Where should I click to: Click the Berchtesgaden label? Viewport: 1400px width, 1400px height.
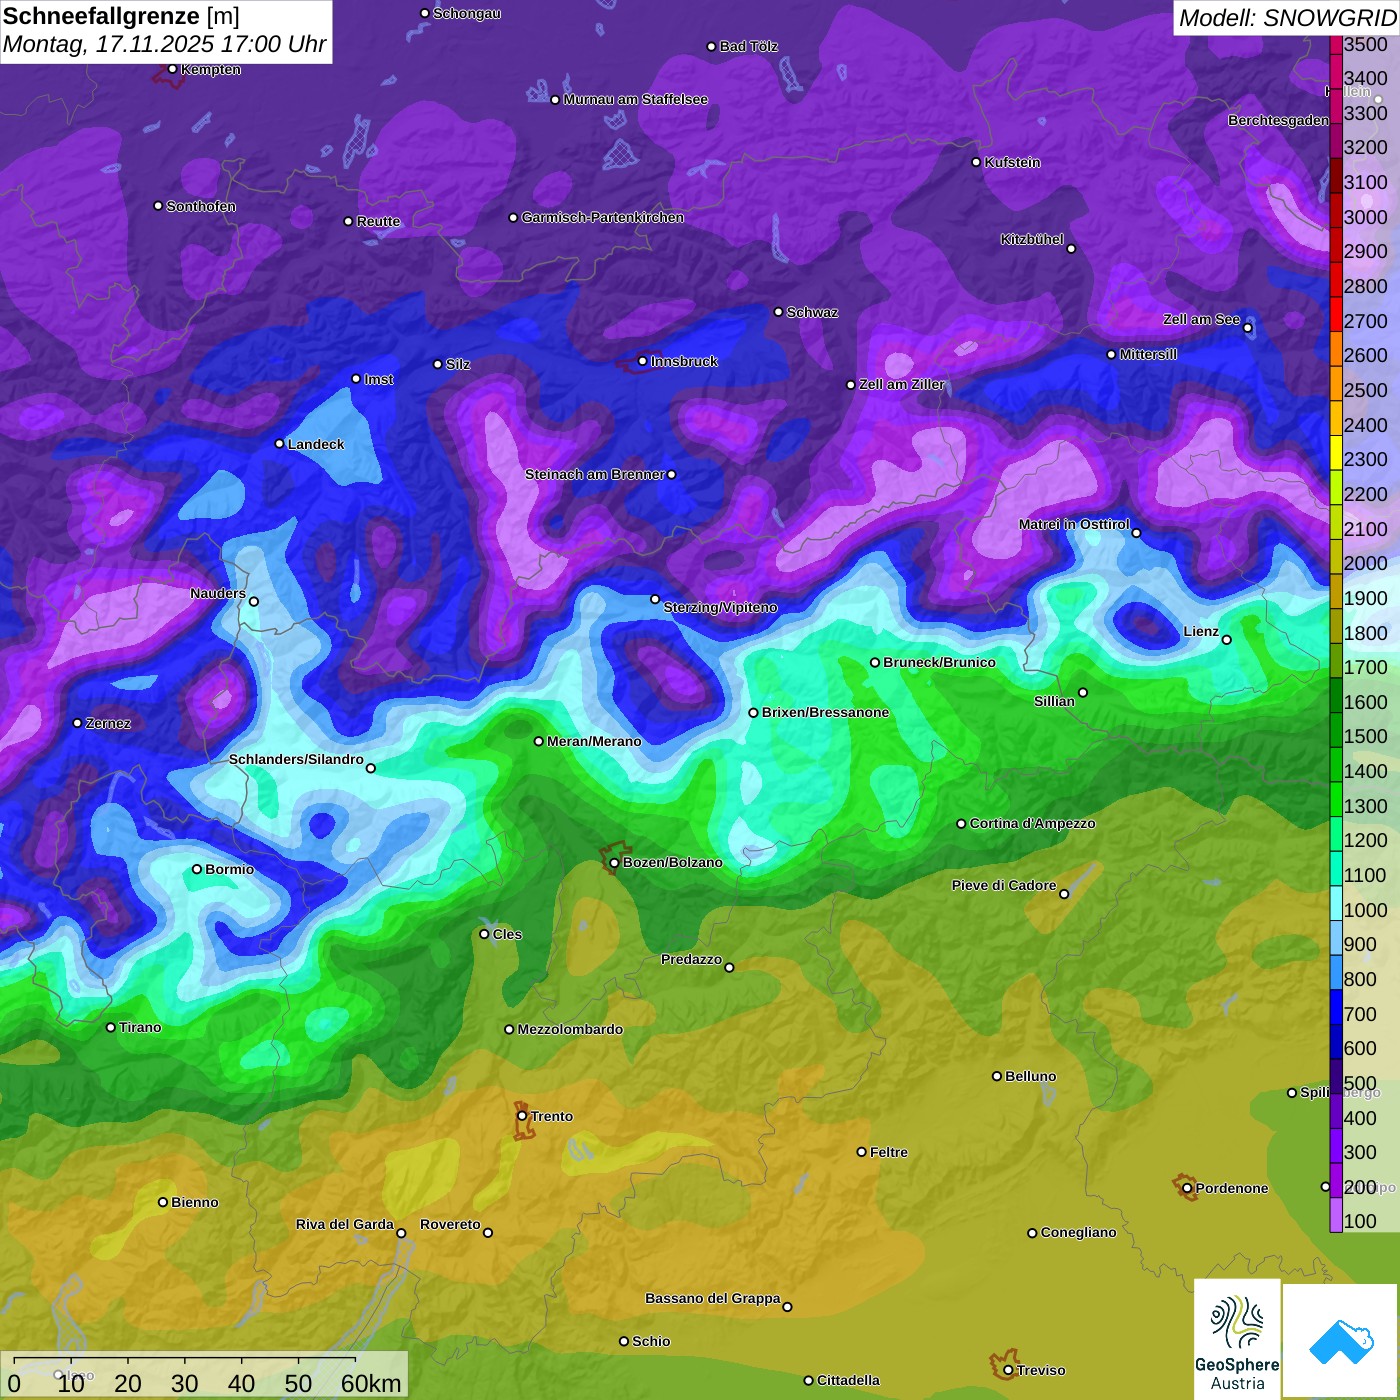click(x=1278, y=120)
